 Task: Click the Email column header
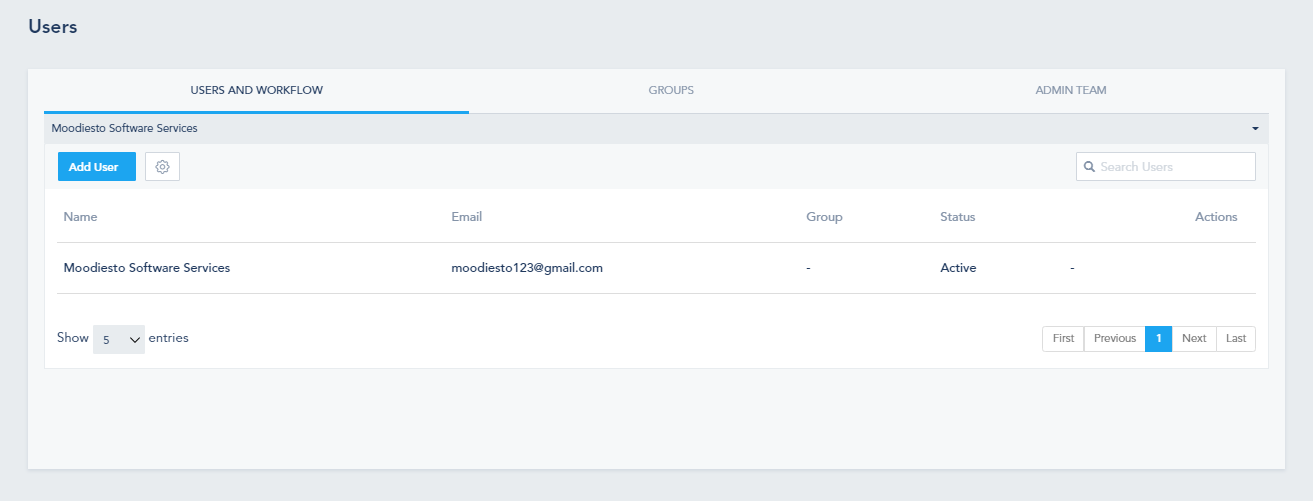point(467,217)
